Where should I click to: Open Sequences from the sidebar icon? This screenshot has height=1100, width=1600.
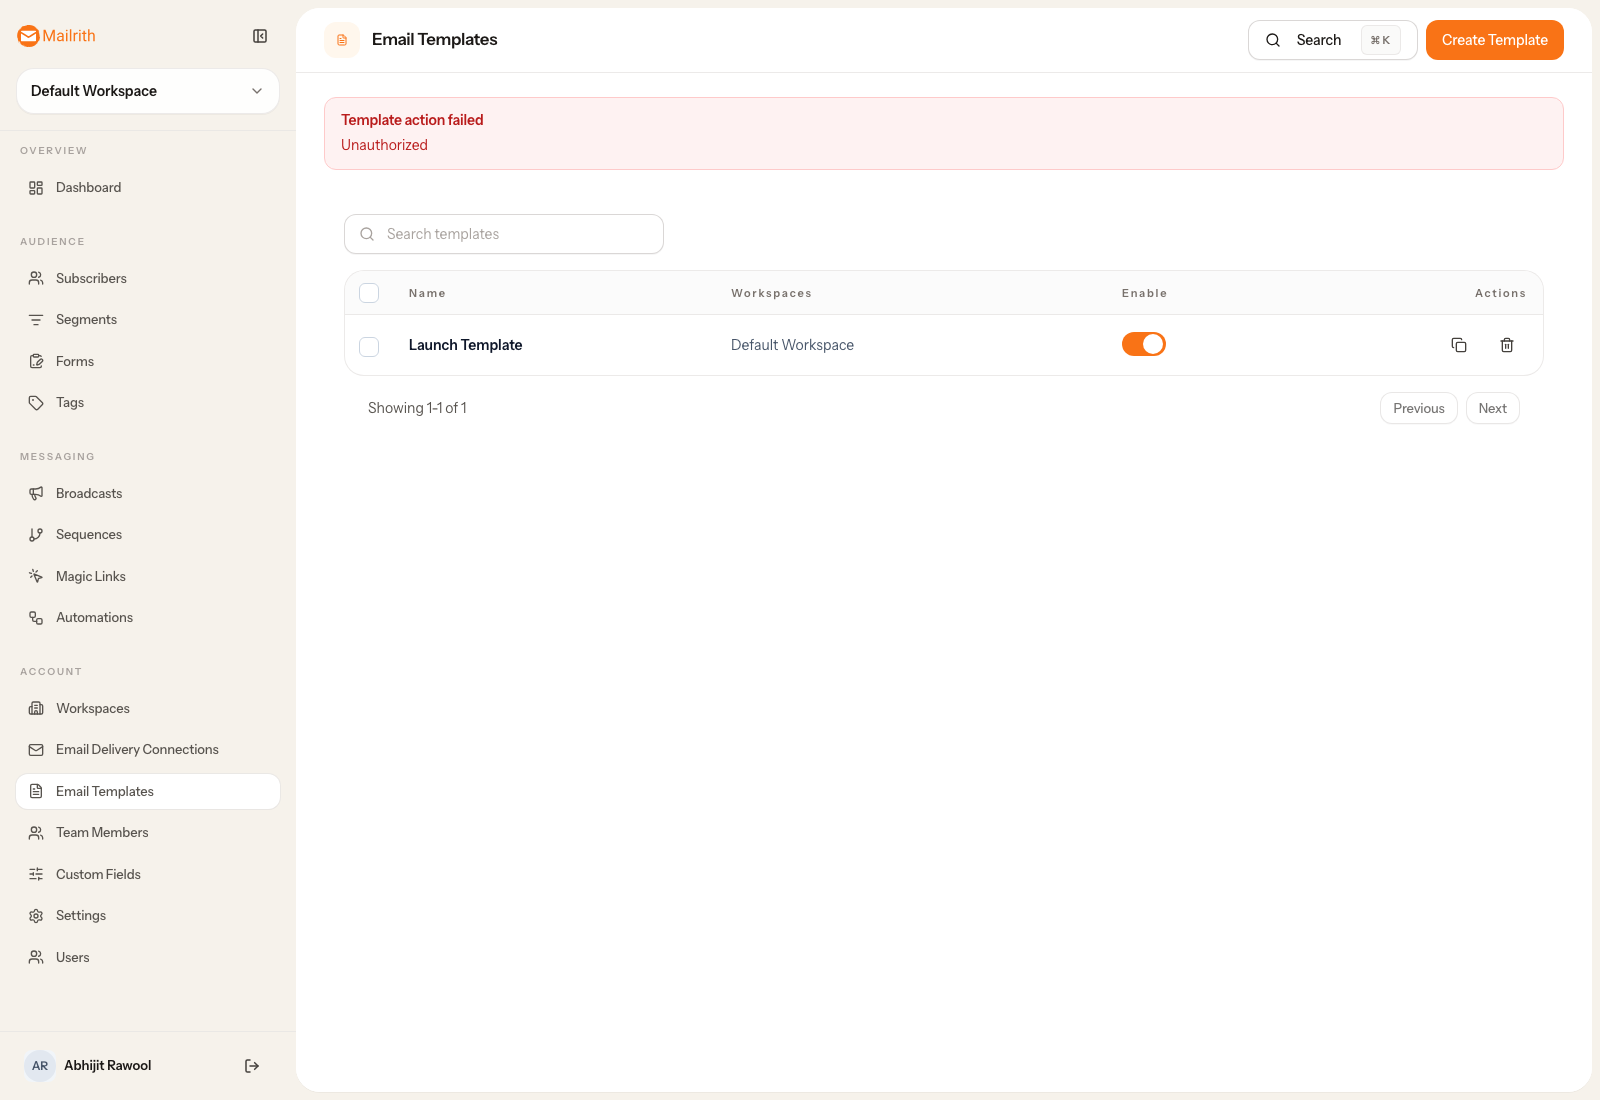pos(36,534)
